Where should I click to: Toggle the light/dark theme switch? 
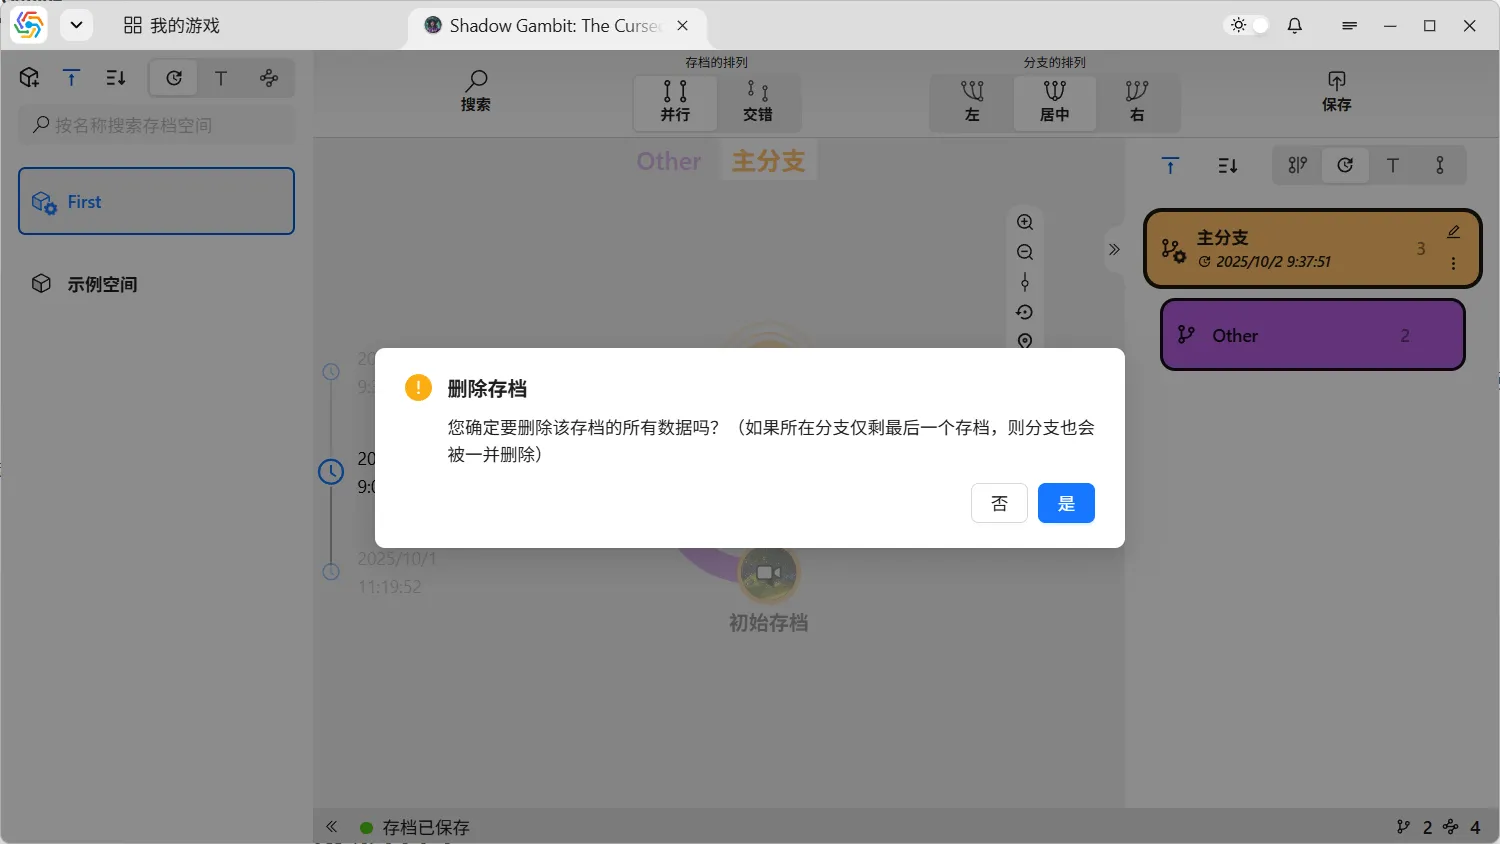[1249, 26]
